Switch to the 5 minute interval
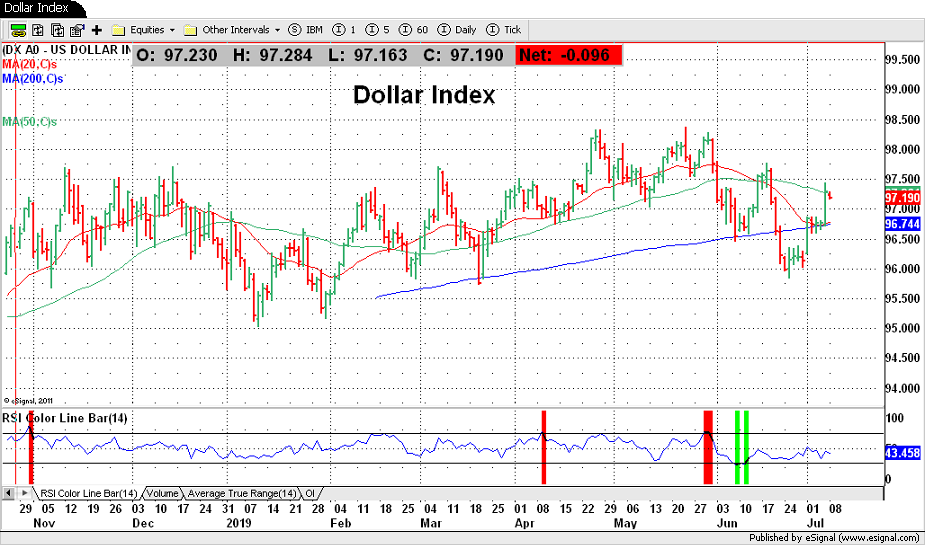Screen dimensions: 925x545 (378, 29)
